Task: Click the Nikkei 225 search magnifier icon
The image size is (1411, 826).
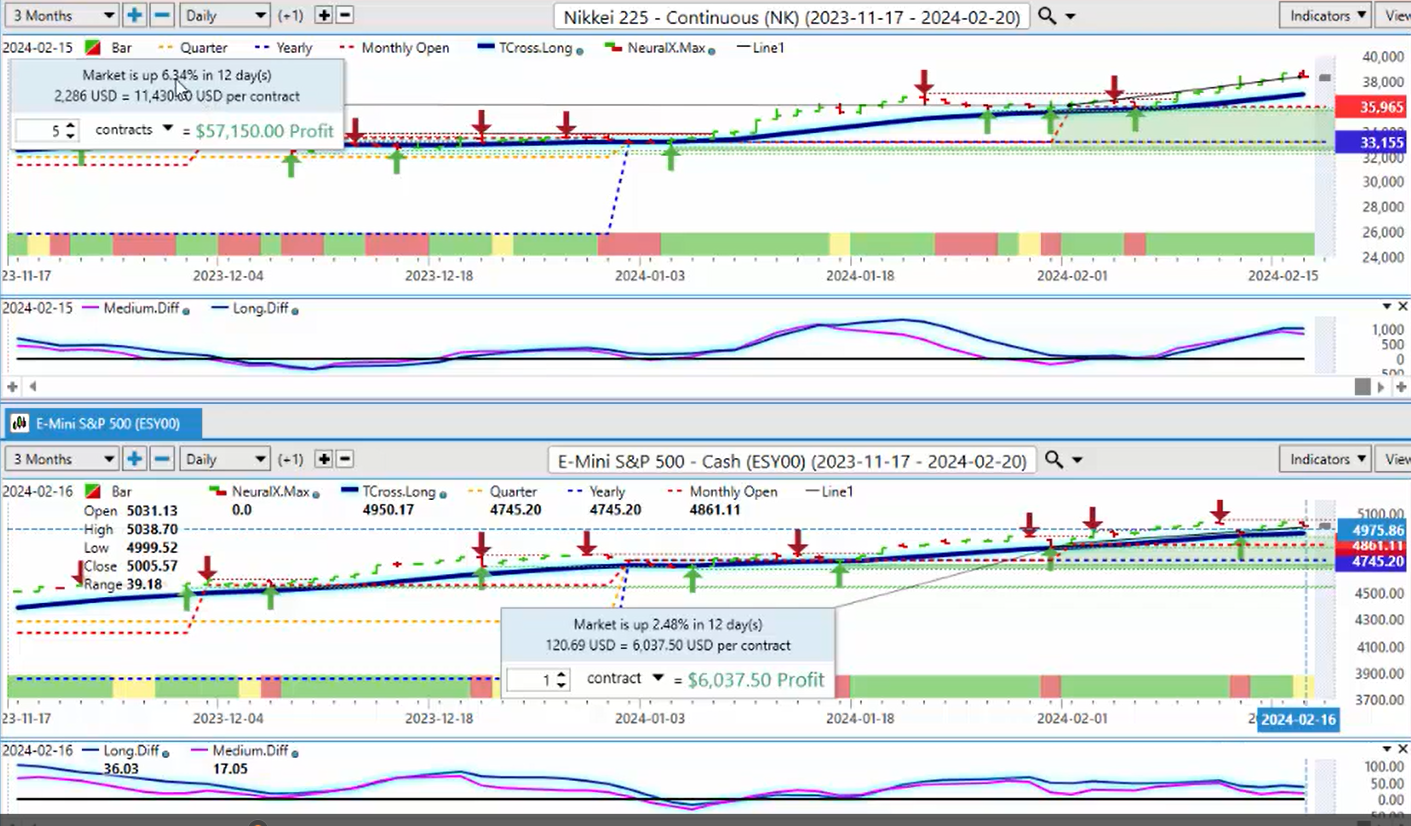Action: [x=1047, y=16]
